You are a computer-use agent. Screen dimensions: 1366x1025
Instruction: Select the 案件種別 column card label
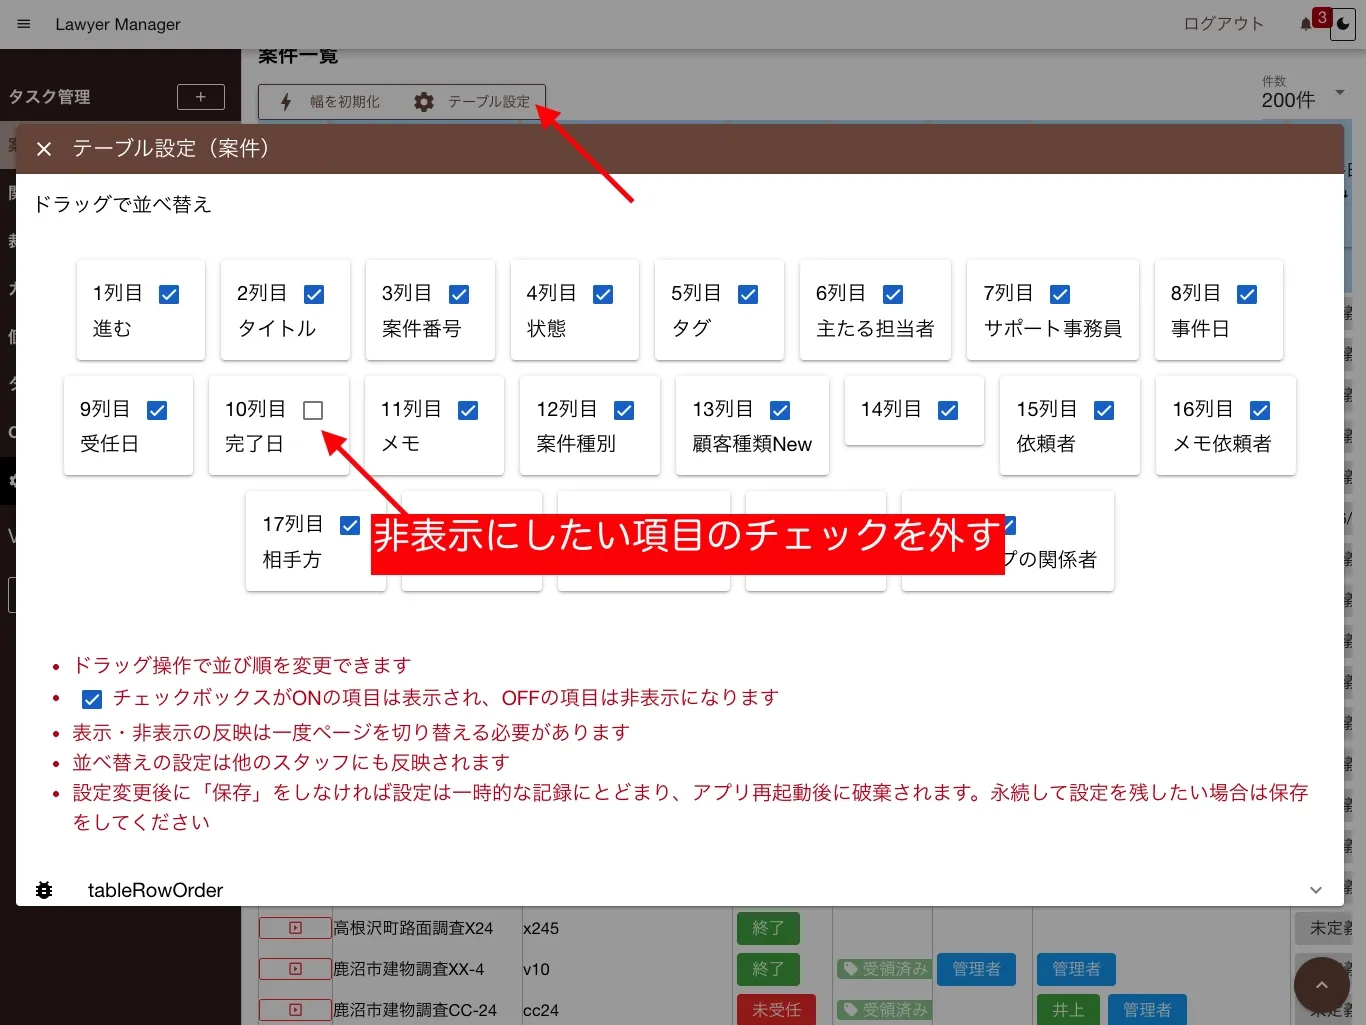click(x=576, y=444)
